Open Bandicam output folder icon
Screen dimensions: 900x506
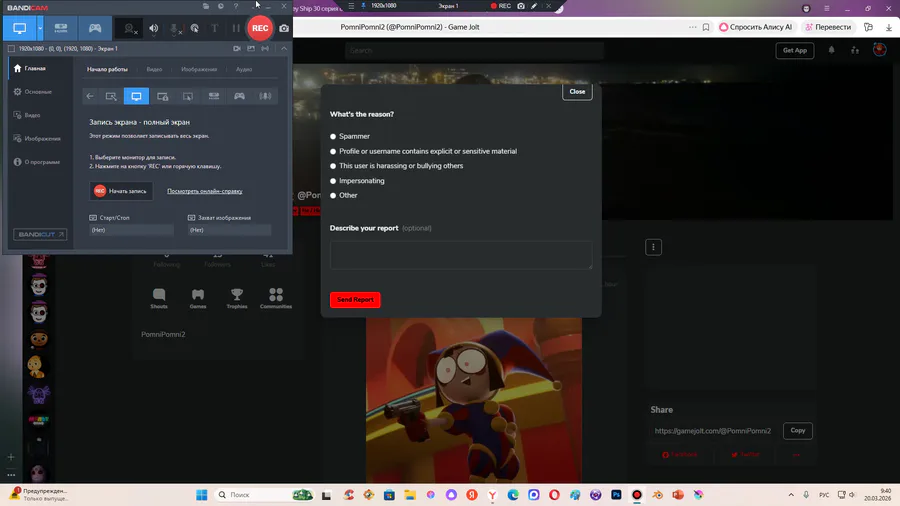(x=206, y=6)
